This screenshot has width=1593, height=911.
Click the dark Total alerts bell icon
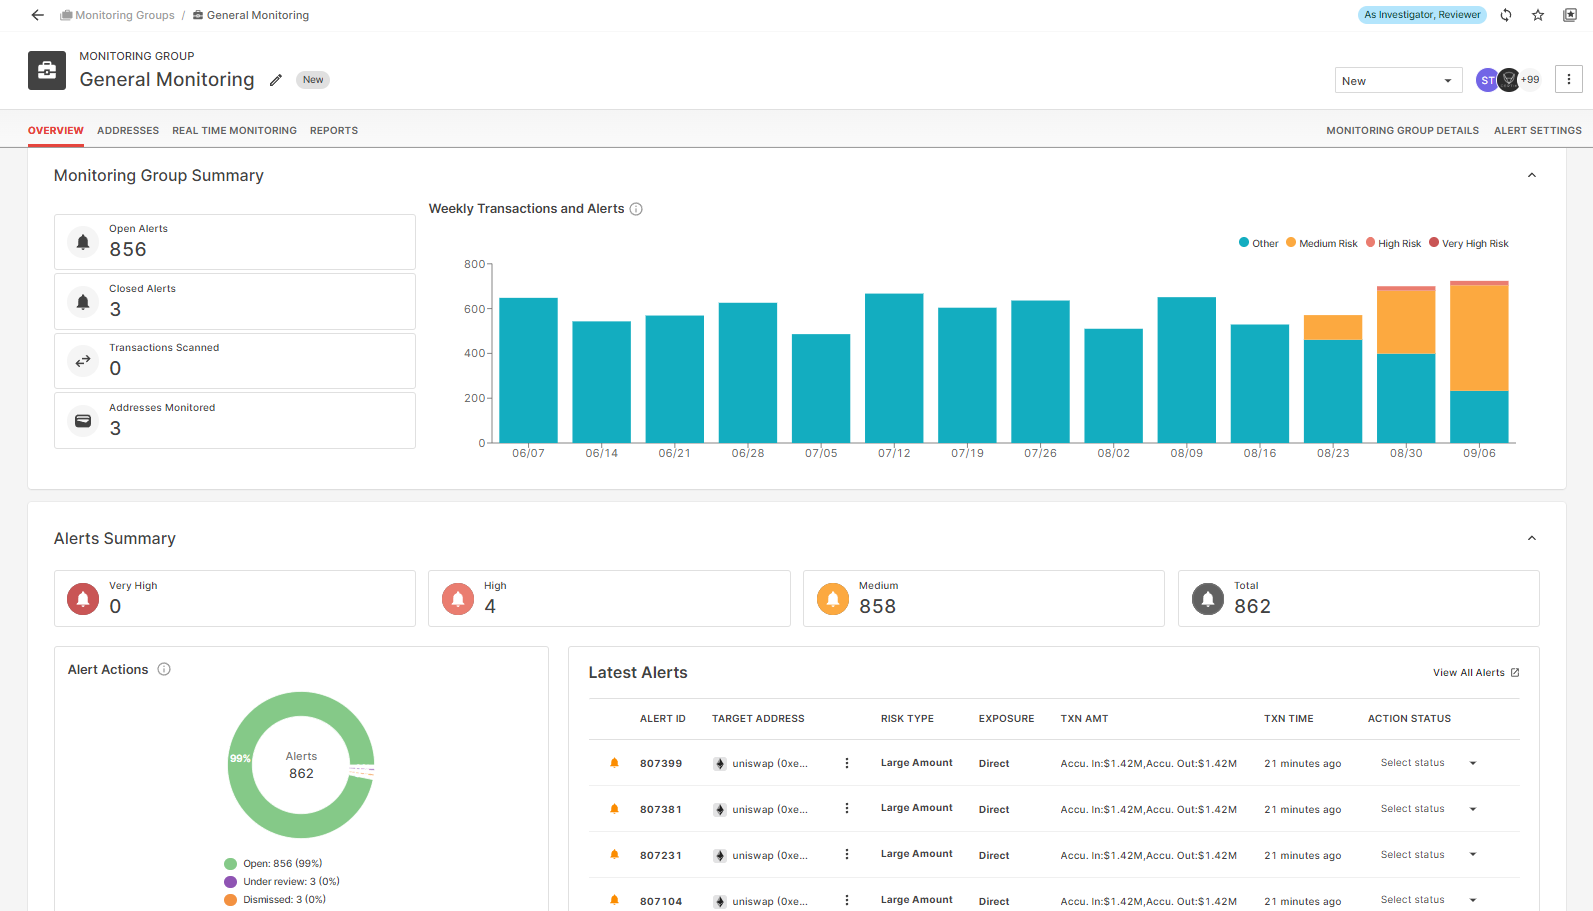1208,598
